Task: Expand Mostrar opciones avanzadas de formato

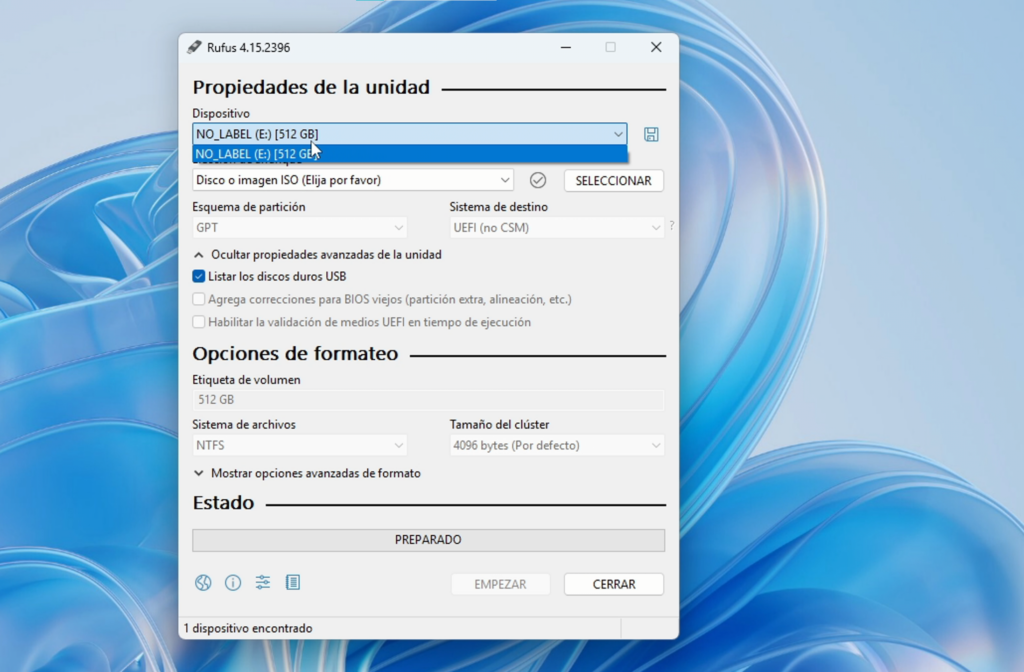Action: click(x=307, y=473)
